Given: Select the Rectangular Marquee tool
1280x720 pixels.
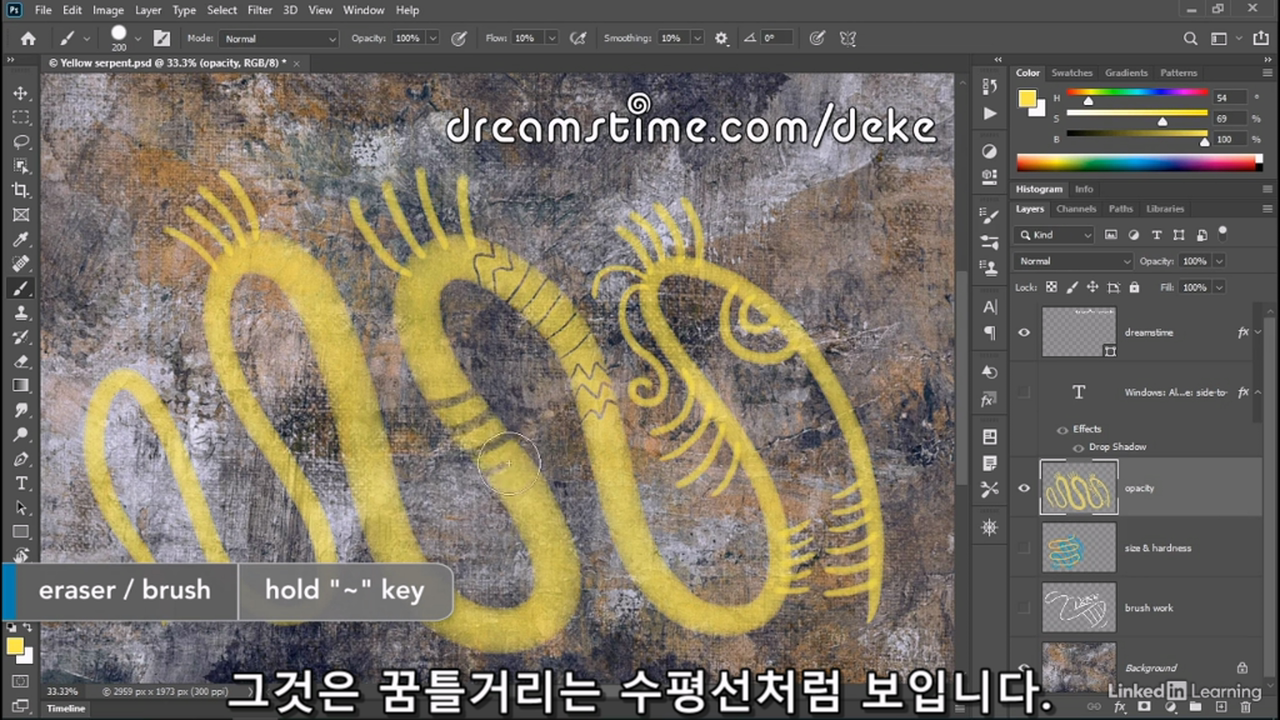Looking at the screenshot, I should point(21,117).
